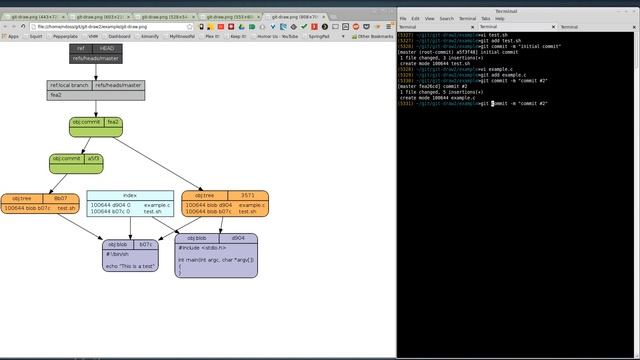
Task: Open the MyFitnessPal bookmark
Action: [179, 36]
